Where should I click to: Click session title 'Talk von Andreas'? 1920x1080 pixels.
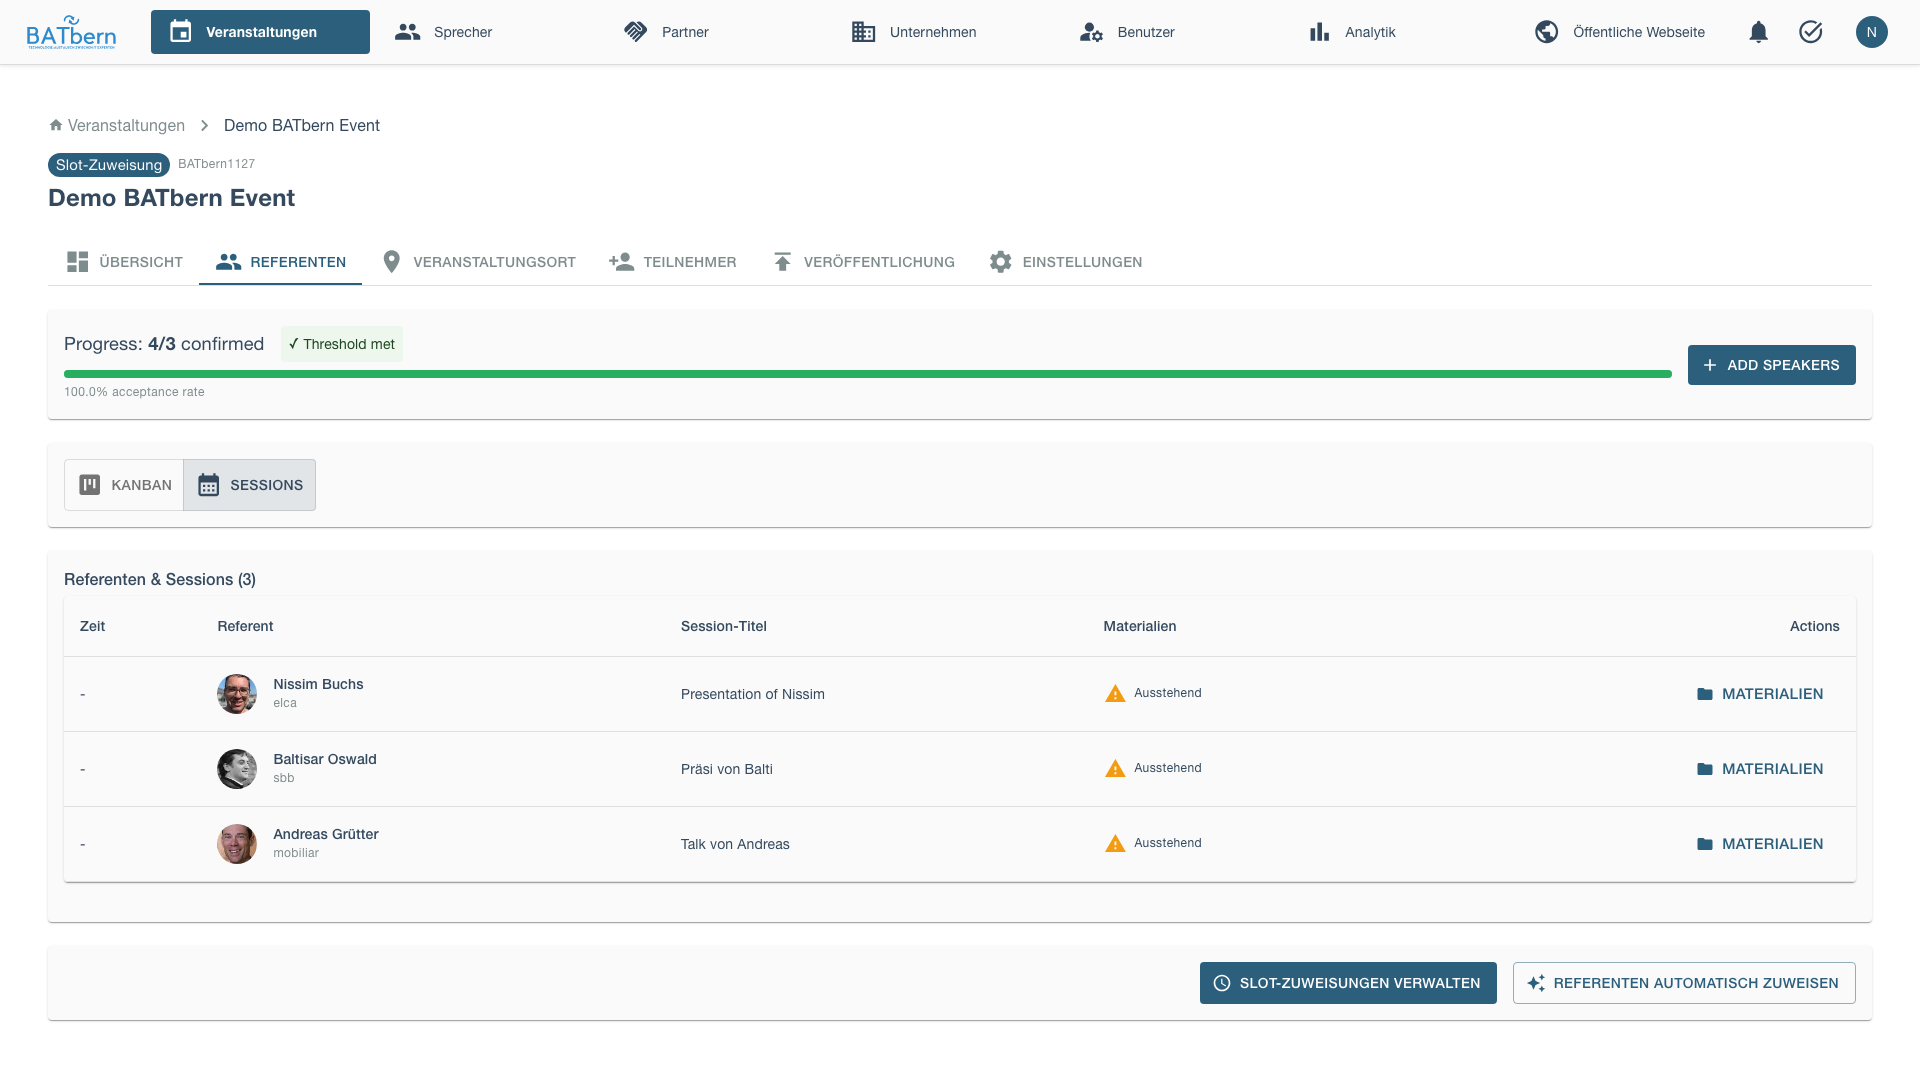(735, 844)
